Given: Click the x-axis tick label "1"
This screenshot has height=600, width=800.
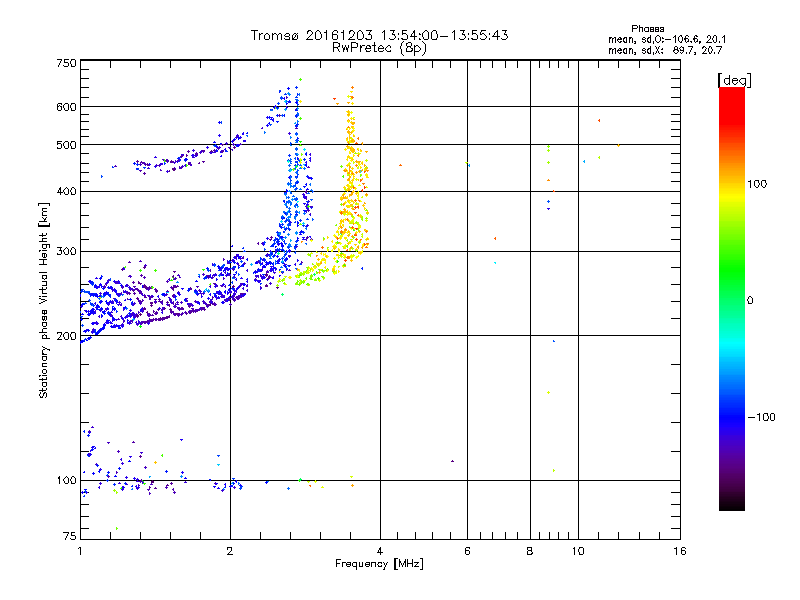Looking at the screenshot, I should (80, 551).
